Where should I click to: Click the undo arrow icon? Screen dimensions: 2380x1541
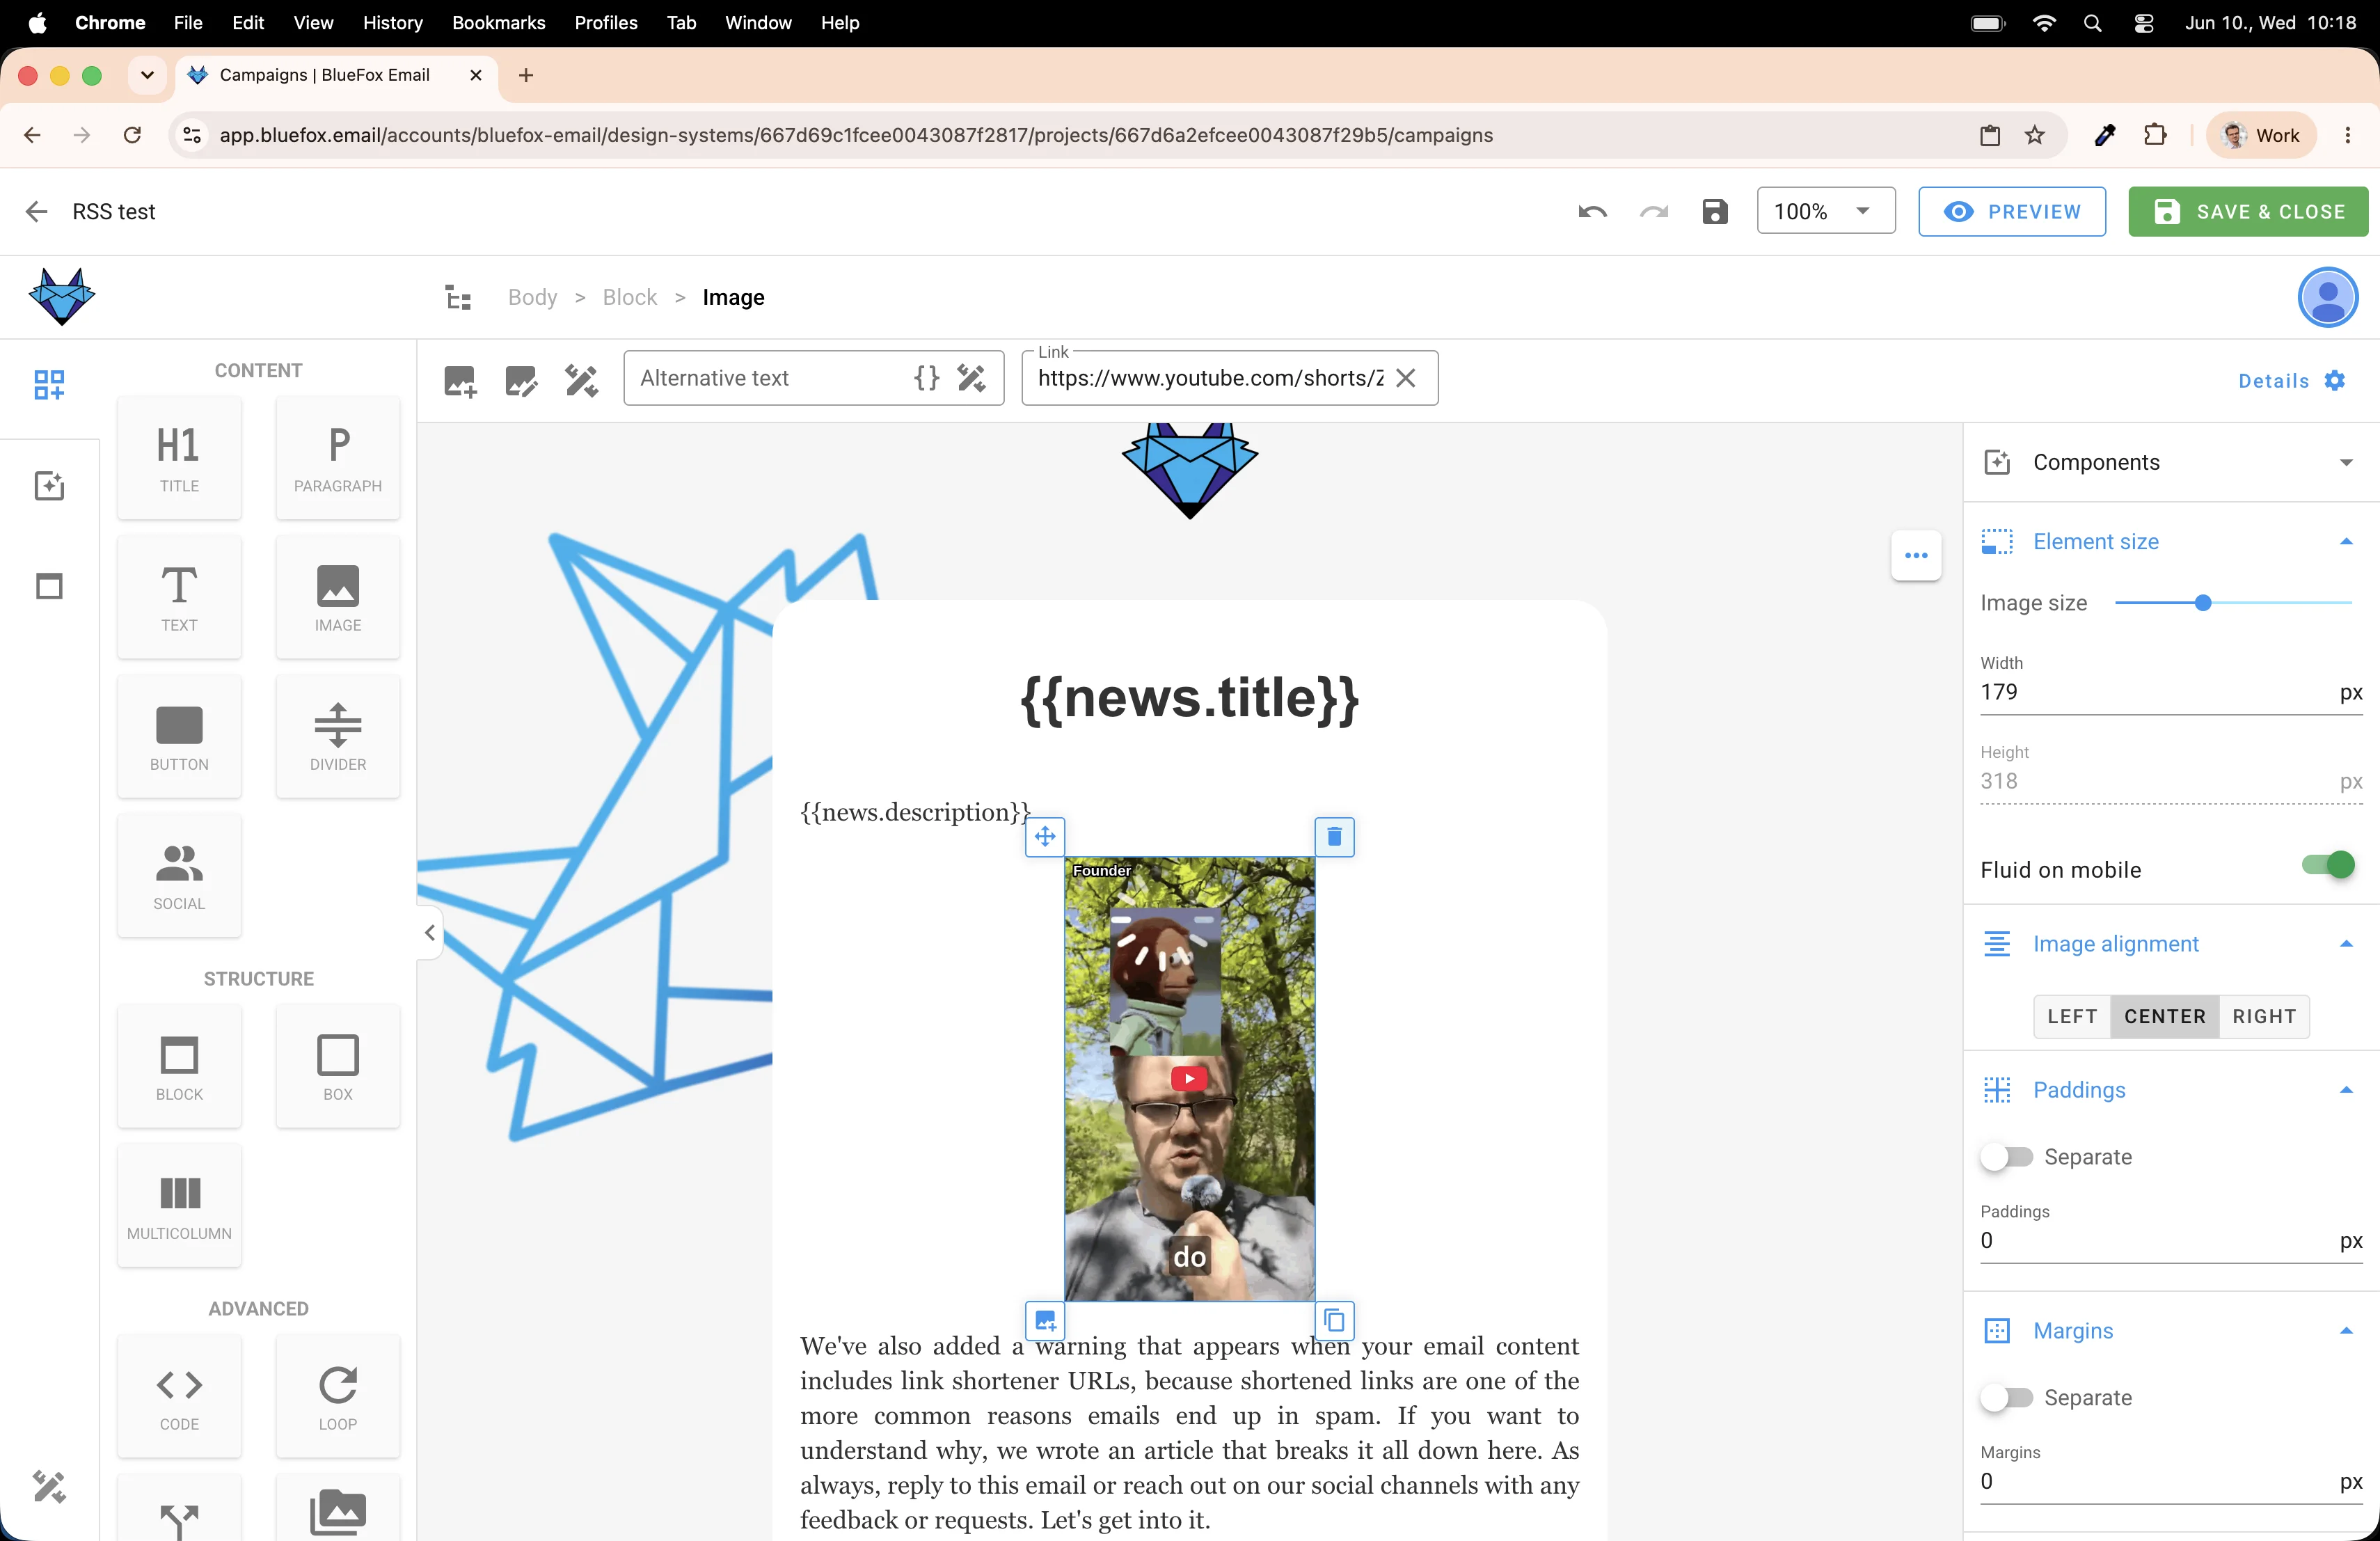[x=1592, y=211]
